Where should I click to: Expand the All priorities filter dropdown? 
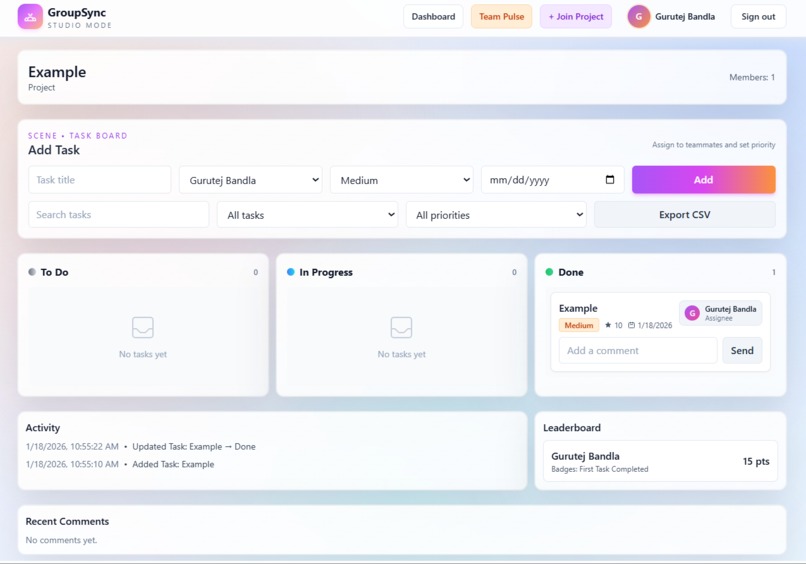(497, 215)
